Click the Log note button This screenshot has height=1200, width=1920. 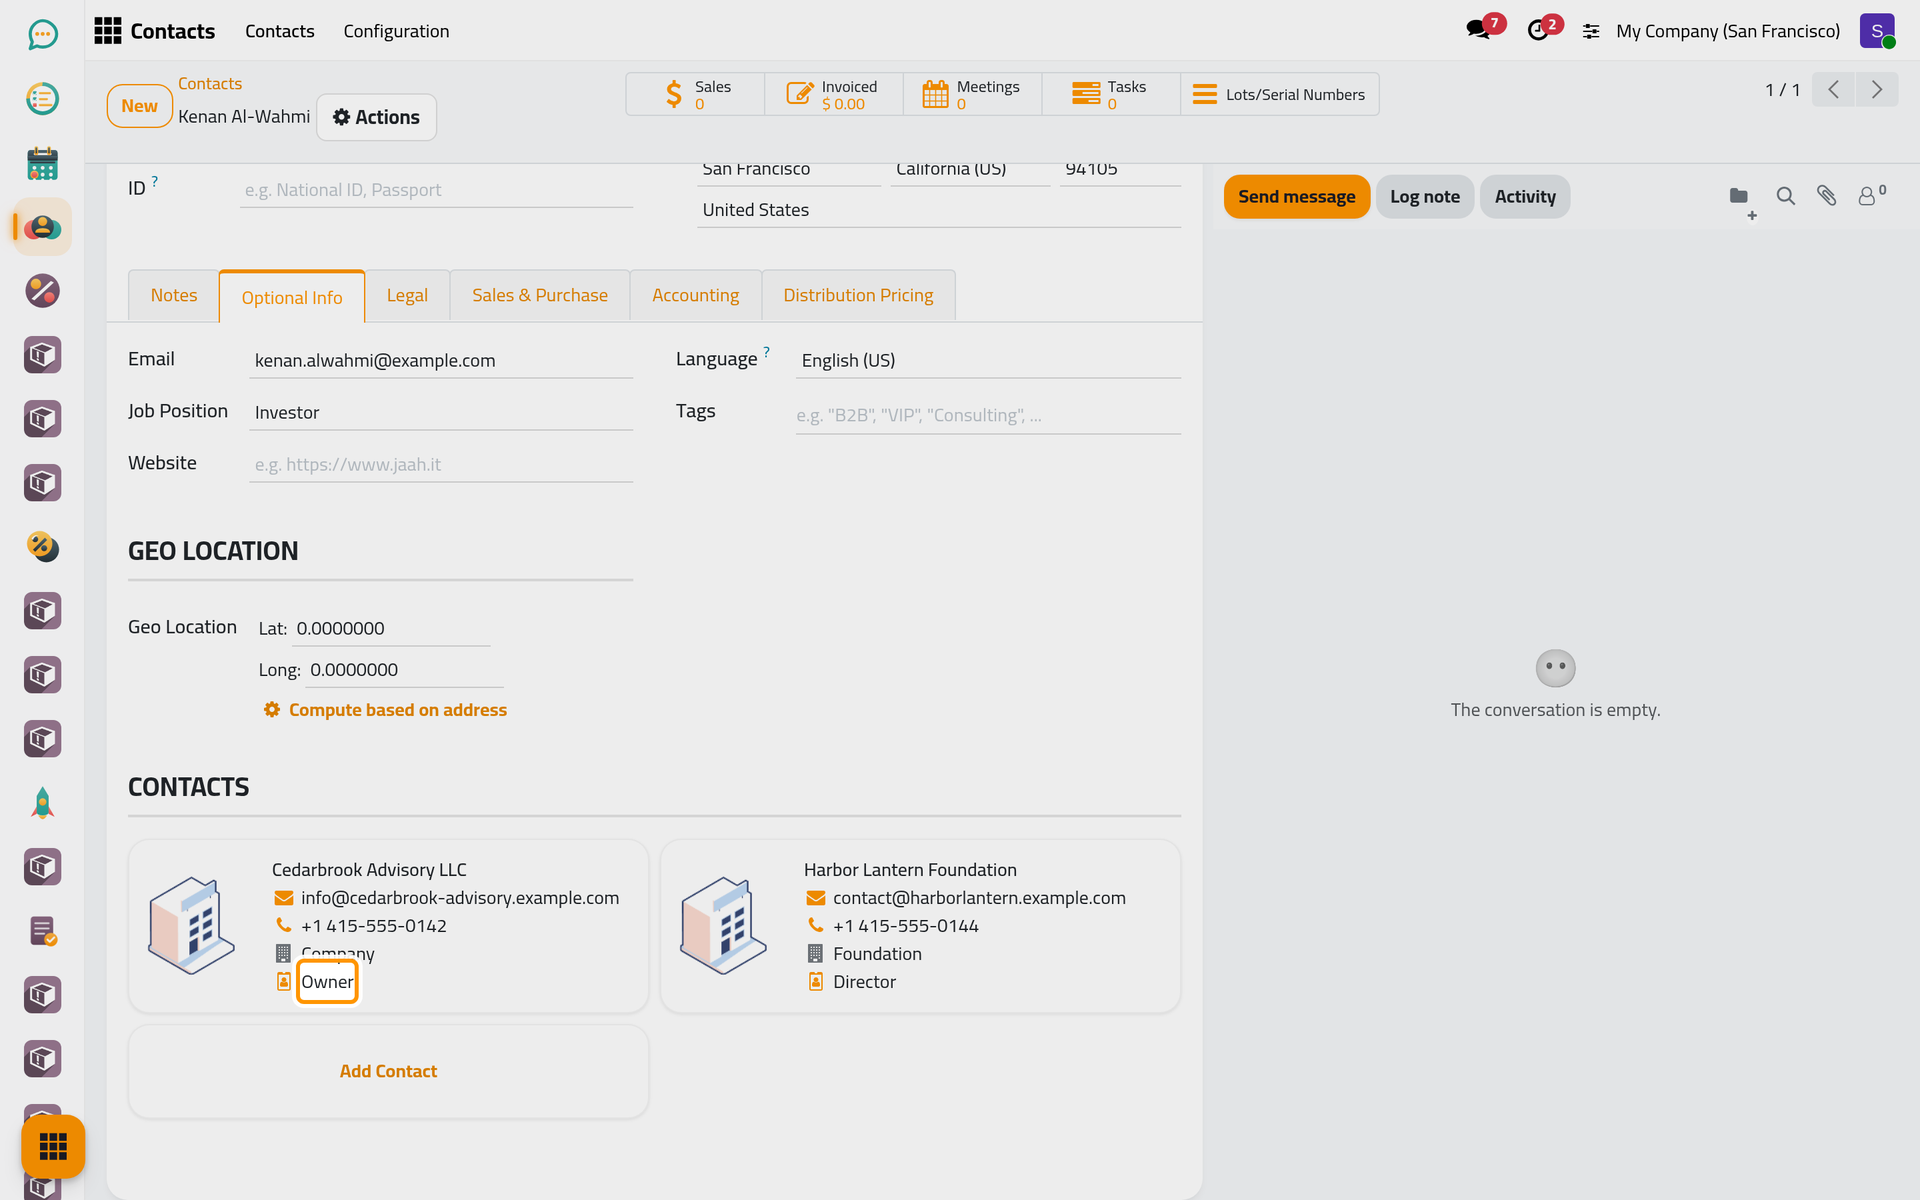coord(1424,197)
